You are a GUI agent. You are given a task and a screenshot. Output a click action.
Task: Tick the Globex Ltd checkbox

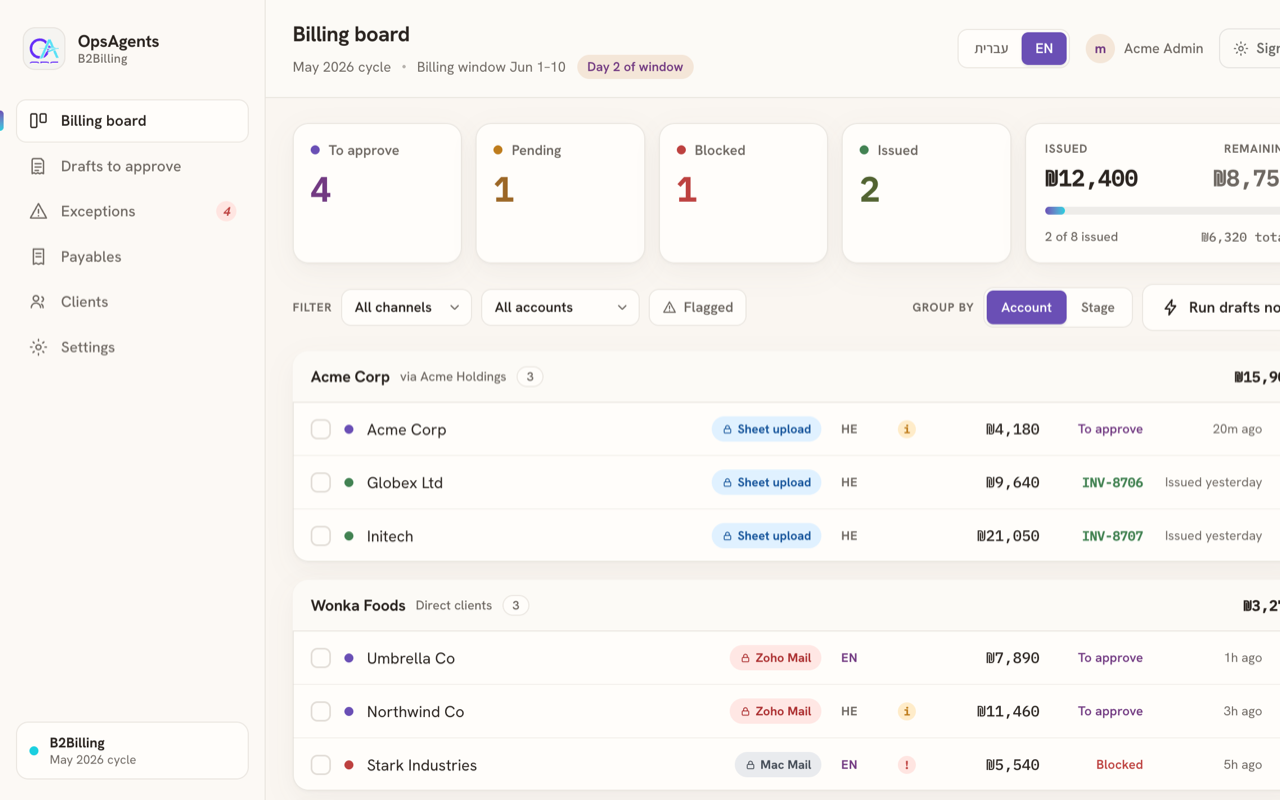tap(321, 482)
